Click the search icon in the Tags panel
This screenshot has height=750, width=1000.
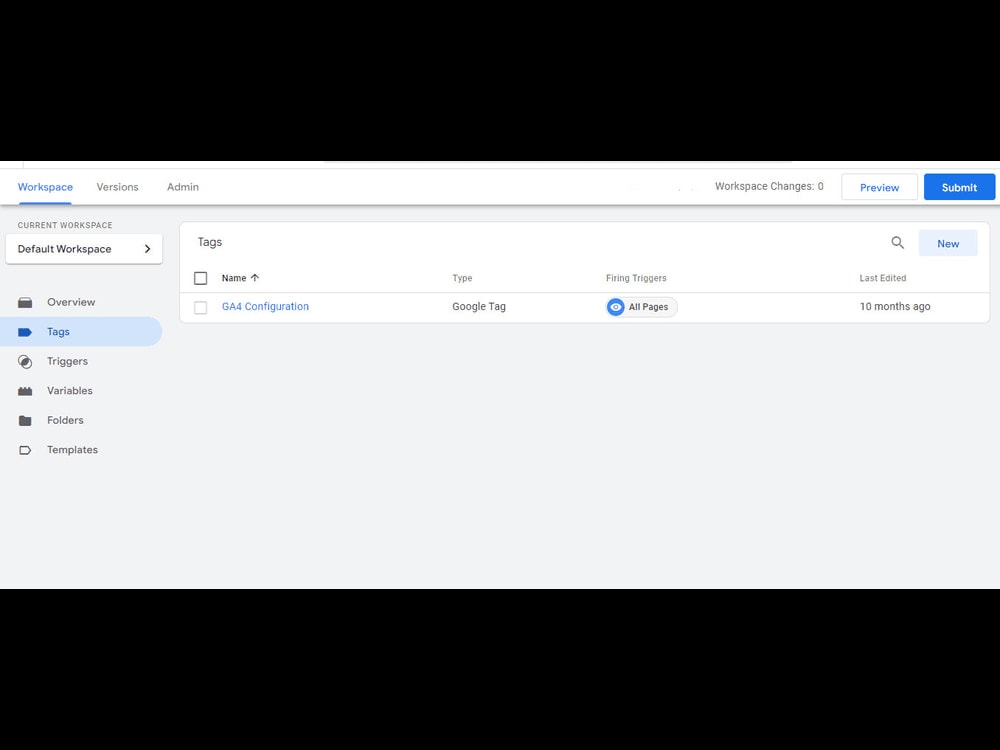(x=897, y=242)
